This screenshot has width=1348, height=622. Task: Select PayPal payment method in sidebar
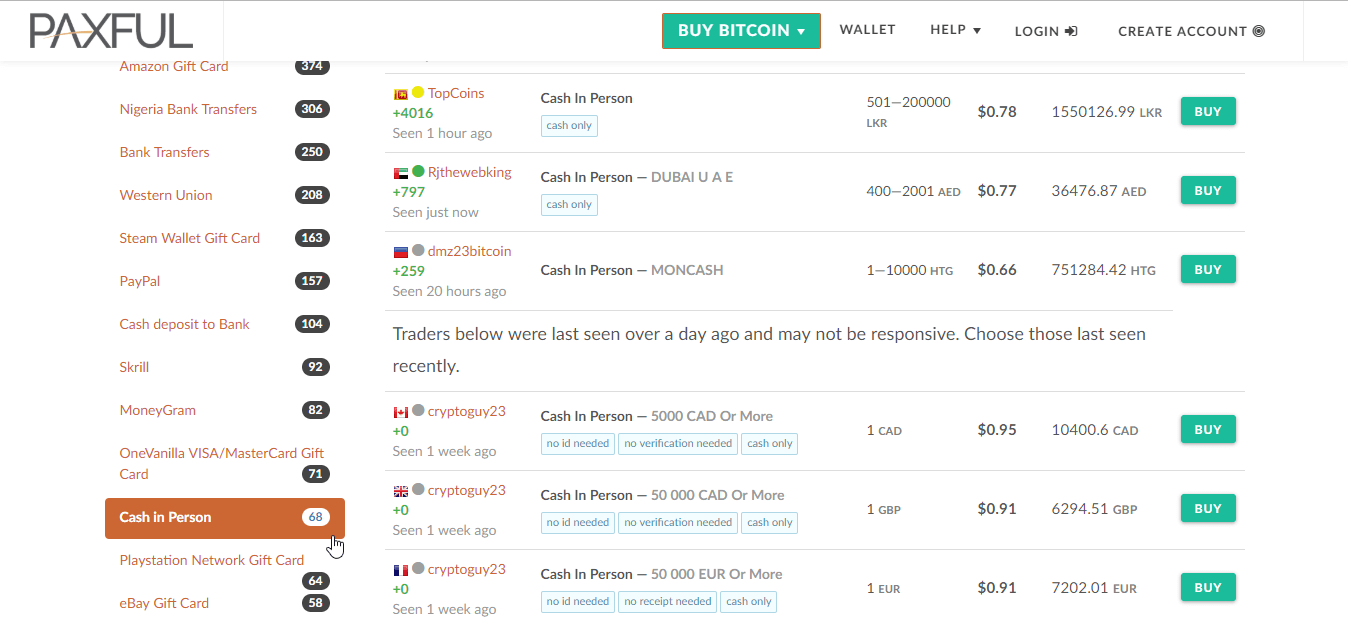(140, 281)
